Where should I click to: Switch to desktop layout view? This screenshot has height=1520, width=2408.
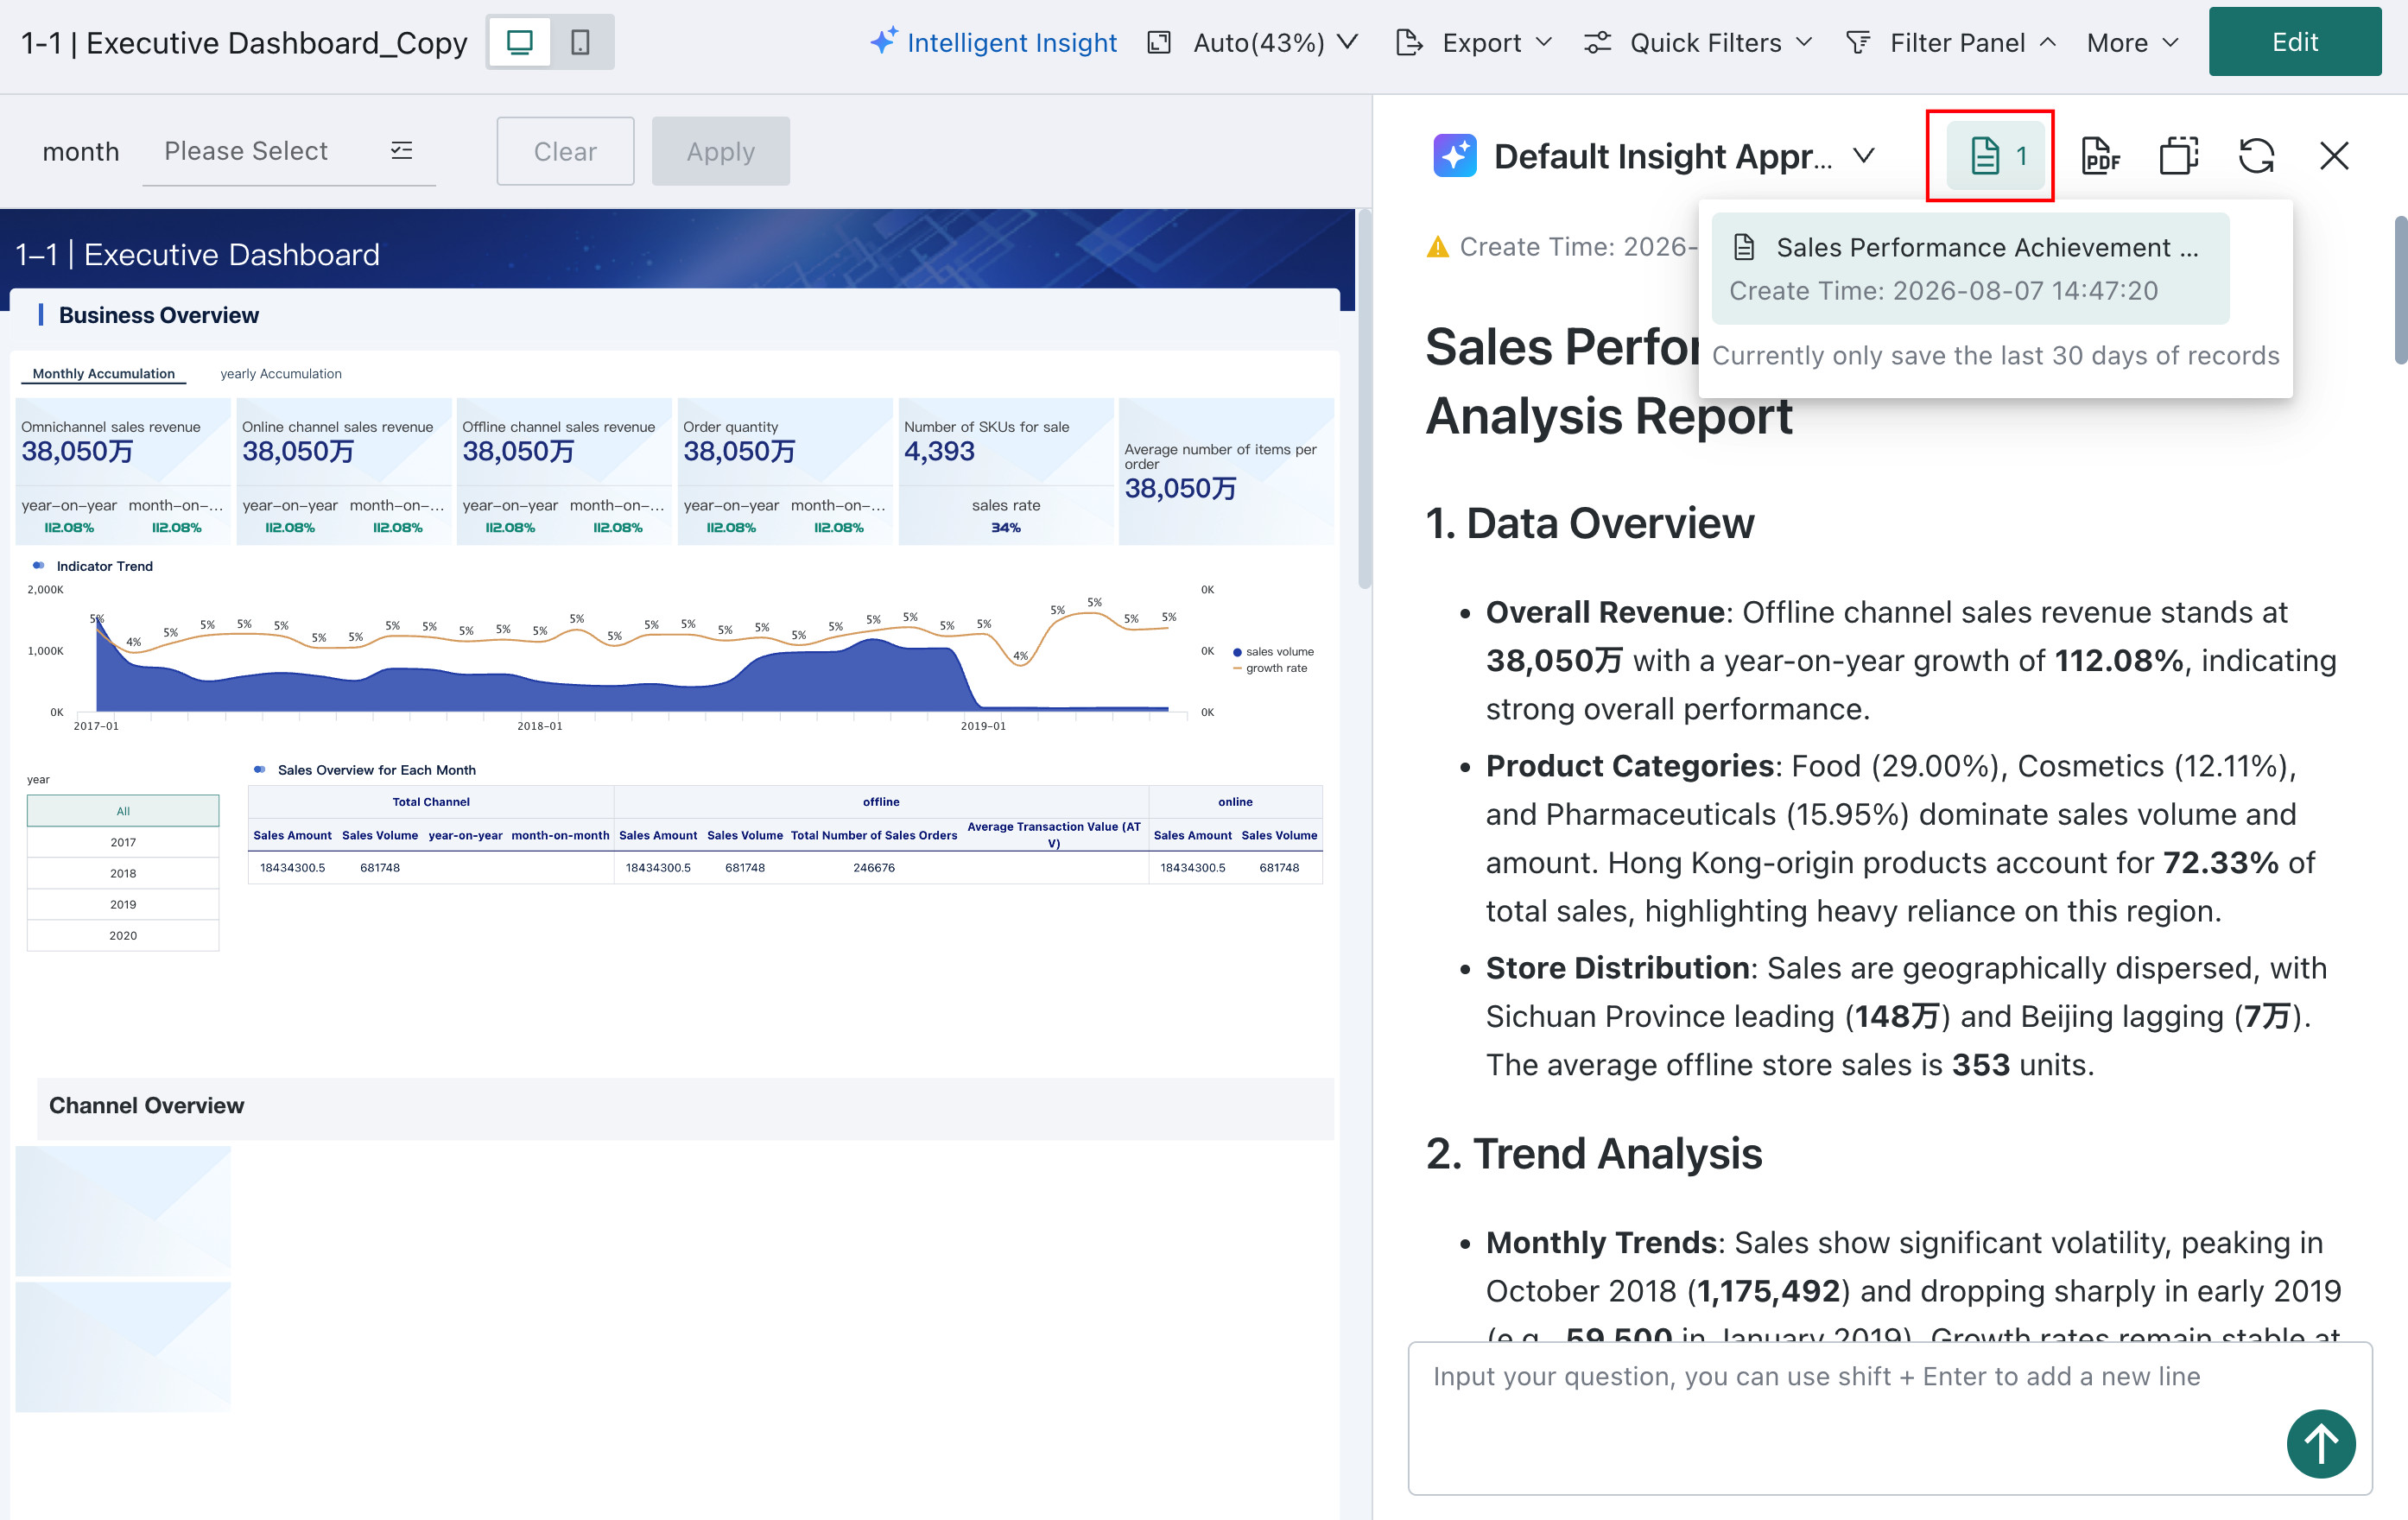click(520, 42)
